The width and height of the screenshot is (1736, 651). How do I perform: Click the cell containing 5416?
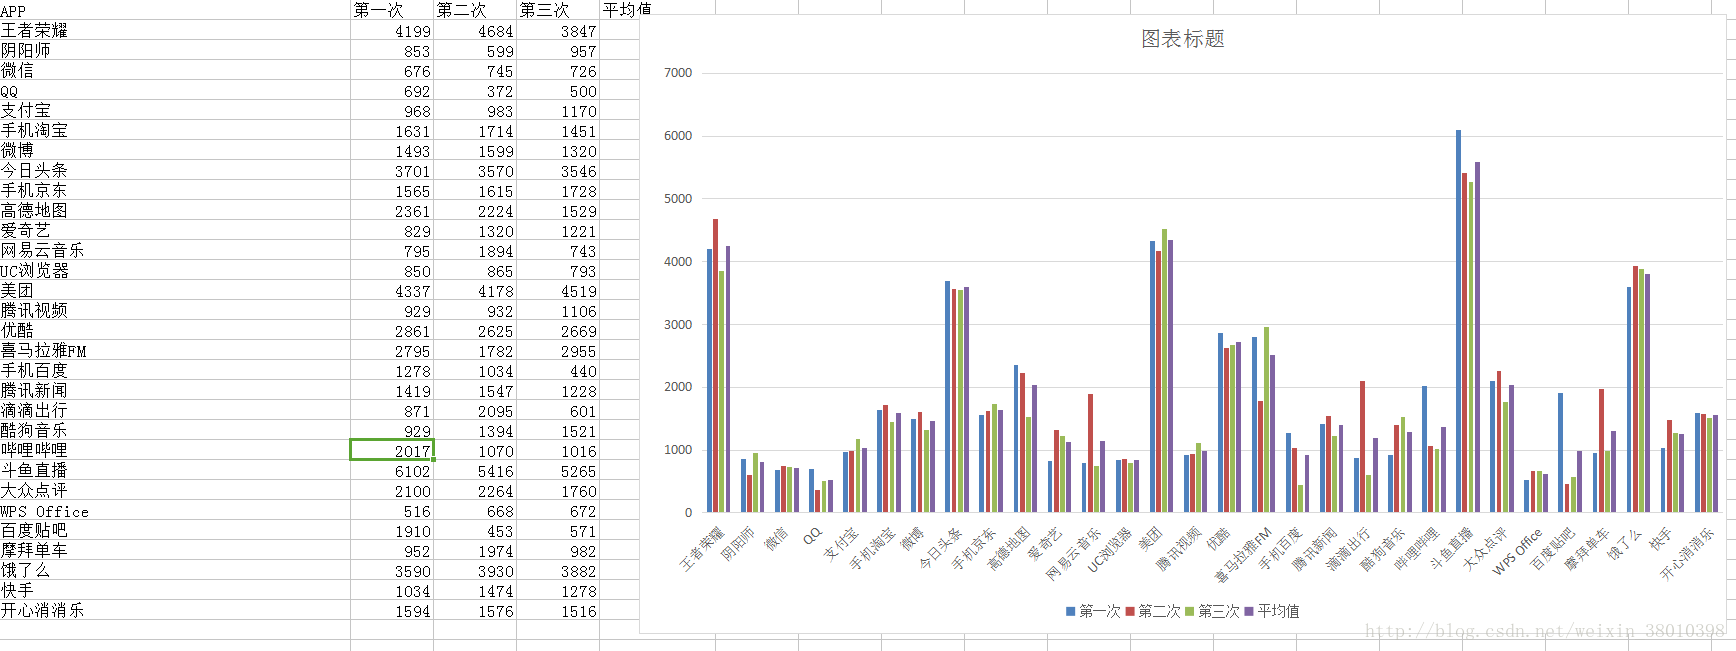[x=475, y=471]
